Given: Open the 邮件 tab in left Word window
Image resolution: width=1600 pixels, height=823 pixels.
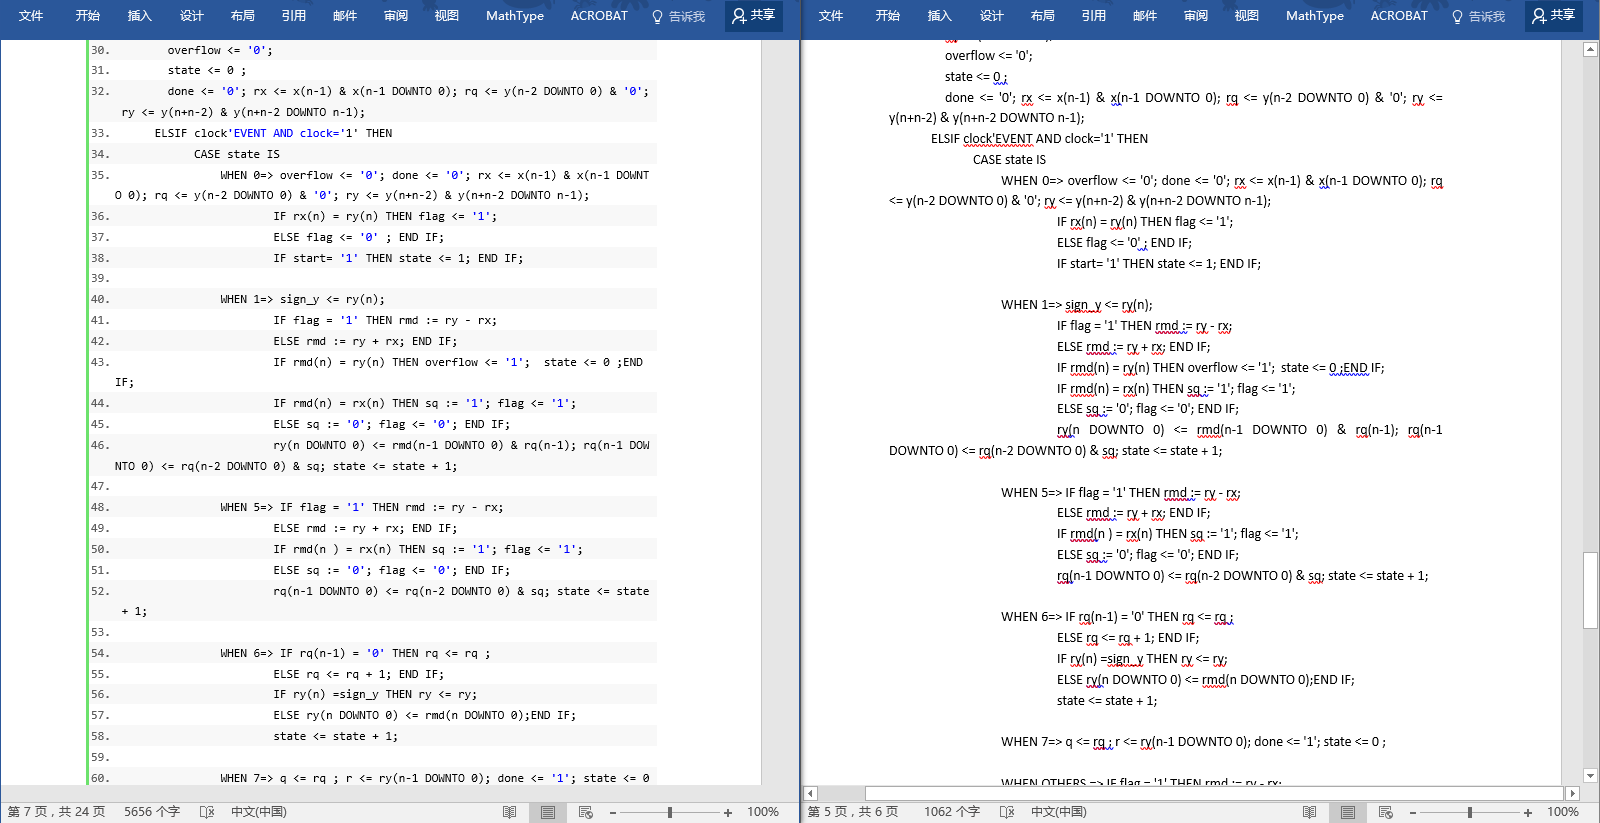Looking at the screenshot, I should pyautogui.click(x=345, y=16).
